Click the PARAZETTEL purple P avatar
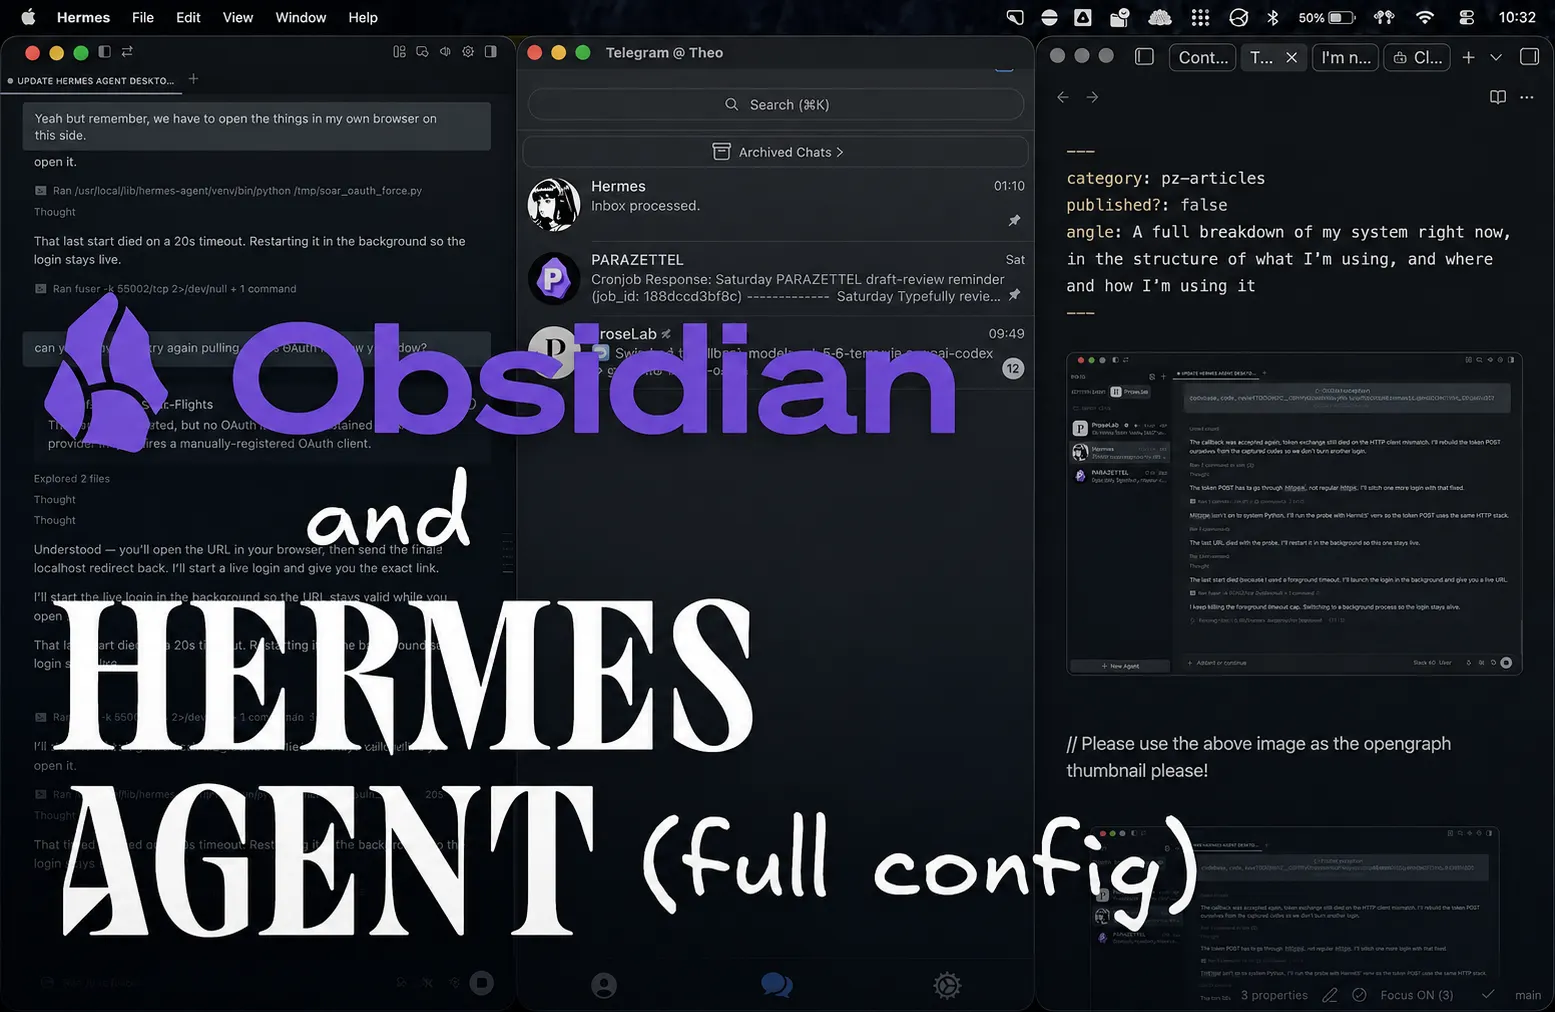 [554, 278]
